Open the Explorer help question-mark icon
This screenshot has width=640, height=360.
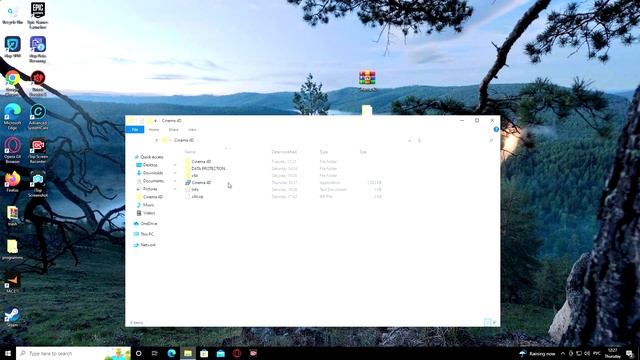pos(496,129)
